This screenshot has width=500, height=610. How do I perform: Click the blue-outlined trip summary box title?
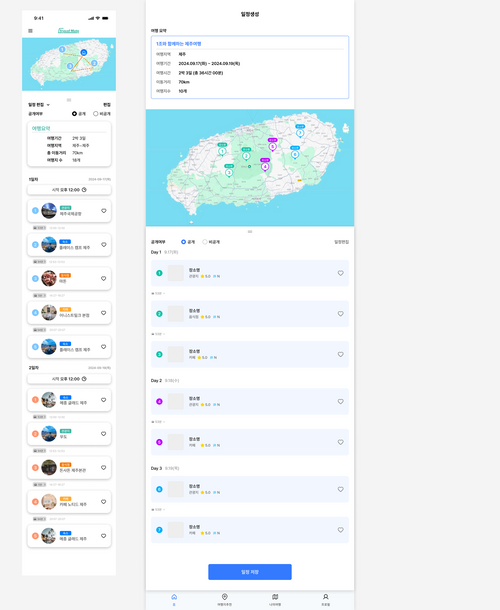coord(179,44)
